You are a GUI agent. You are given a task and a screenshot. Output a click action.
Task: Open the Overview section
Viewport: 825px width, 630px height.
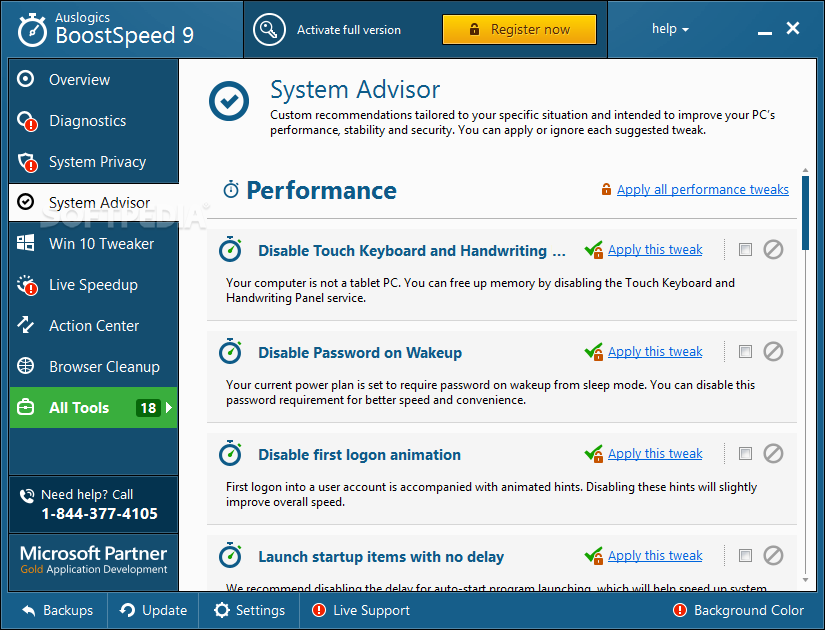click(94, 79)
